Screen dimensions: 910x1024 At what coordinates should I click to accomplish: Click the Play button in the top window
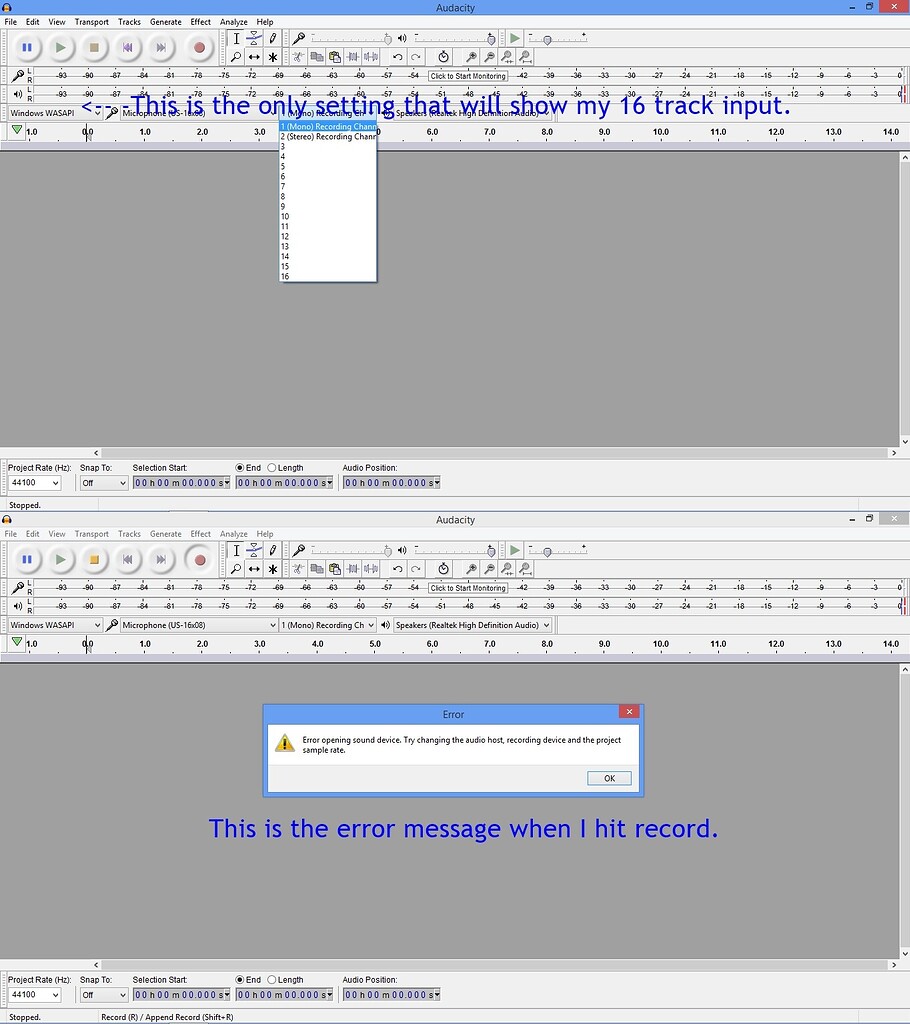coord(61,47)
